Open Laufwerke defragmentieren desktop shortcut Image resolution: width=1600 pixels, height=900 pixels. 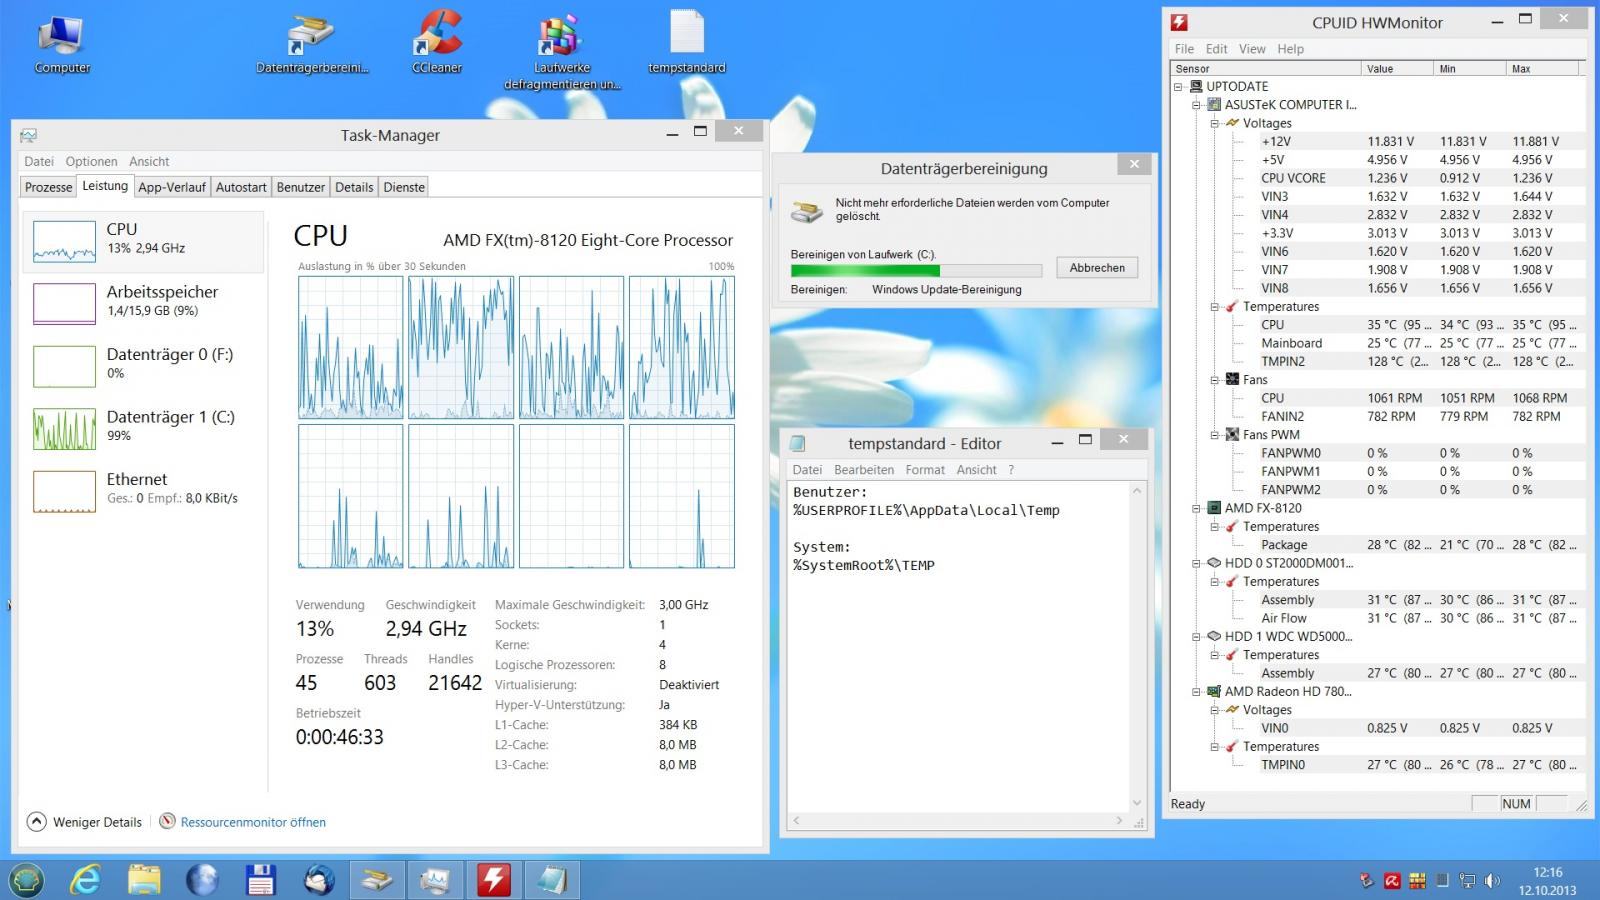(561, 52)
